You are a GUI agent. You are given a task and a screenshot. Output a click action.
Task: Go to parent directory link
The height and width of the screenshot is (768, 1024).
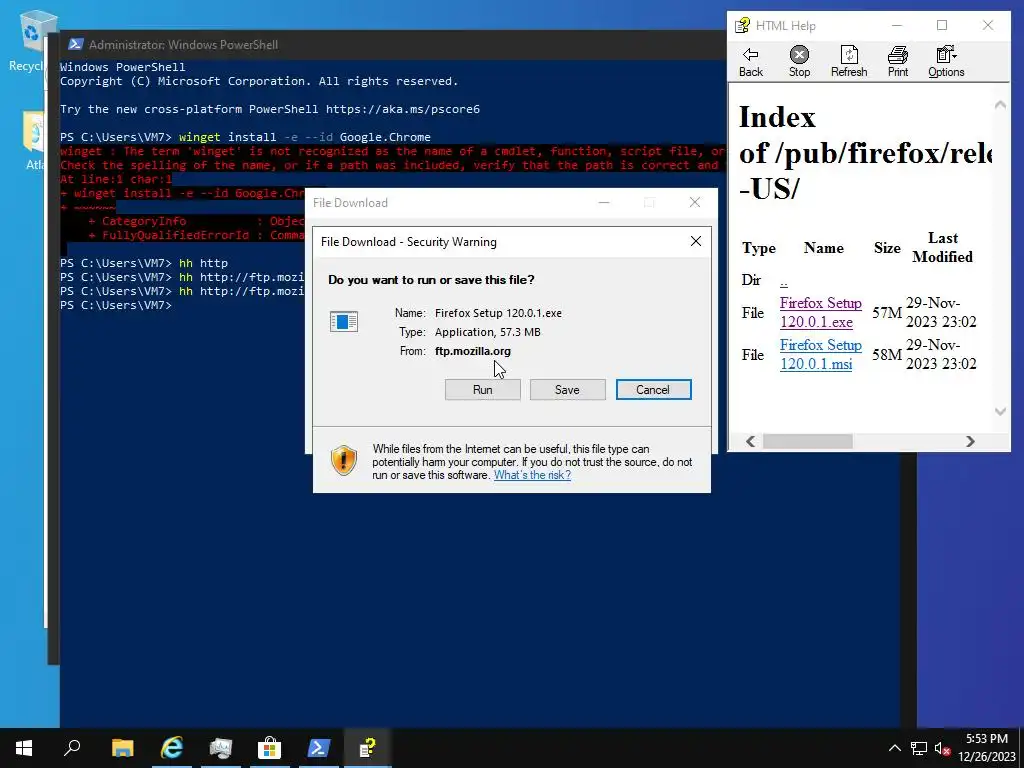tap(784, 281)
